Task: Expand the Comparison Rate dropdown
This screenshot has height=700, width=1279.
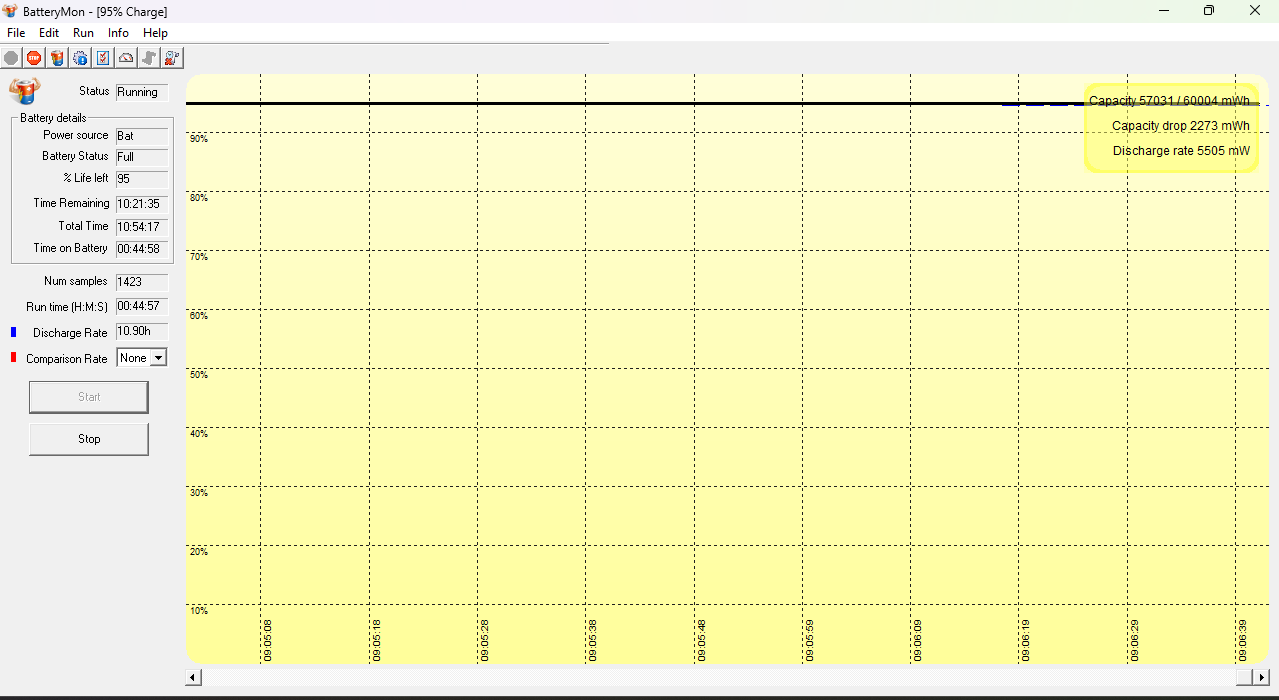Action: tap(158, 358)
